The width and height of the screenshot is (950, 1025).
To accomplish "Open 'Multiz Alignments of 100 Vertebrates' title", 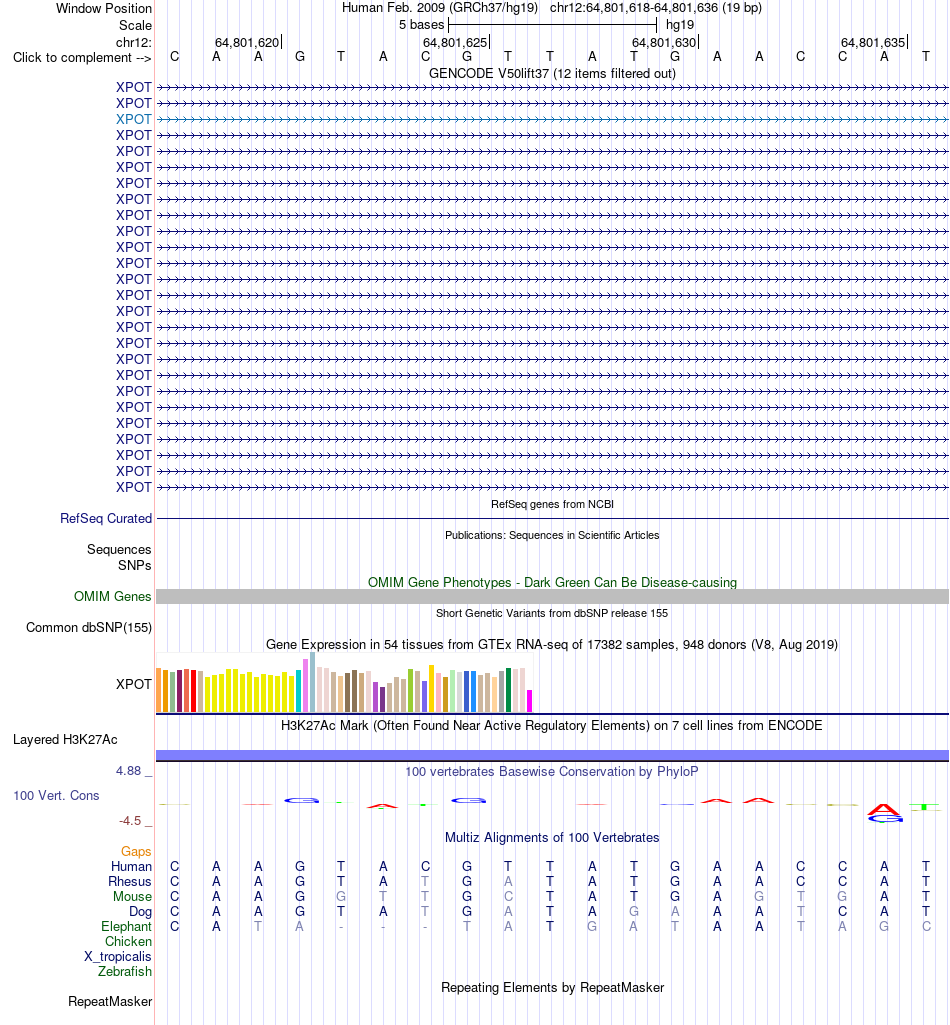I will (552, 837).
